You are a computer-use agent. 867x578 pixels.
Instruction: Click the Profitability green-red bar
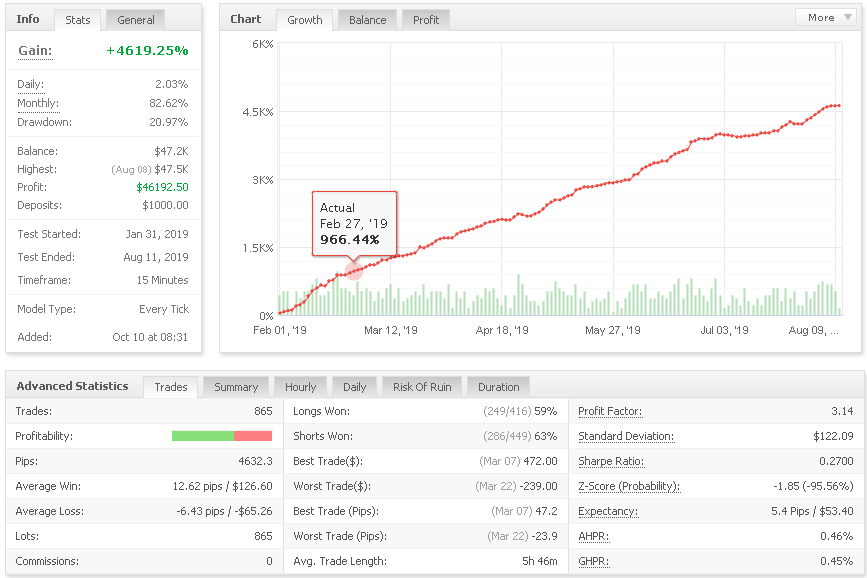click(222, 436)
